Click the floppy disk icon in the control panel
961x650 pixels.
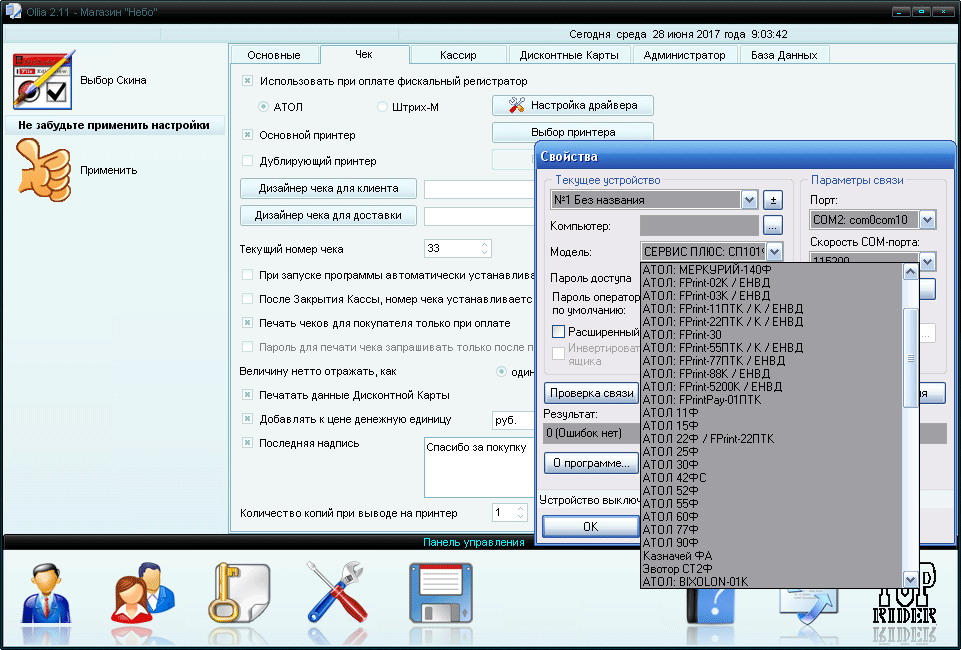point(441,593)
